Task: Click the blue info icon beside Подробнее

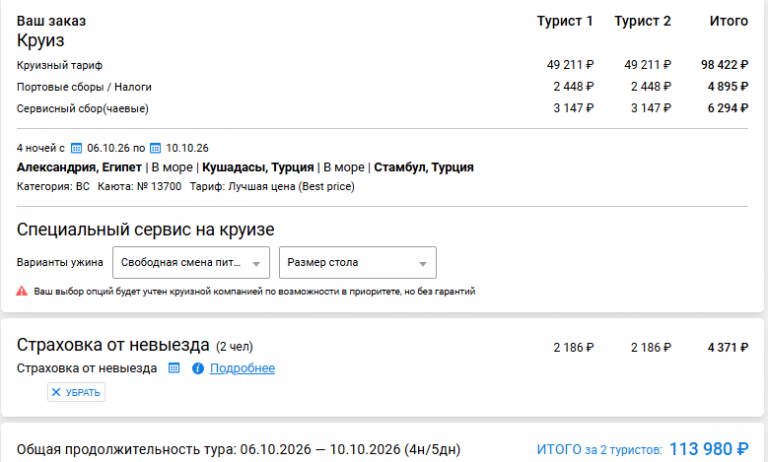Action: pos(198,368)
